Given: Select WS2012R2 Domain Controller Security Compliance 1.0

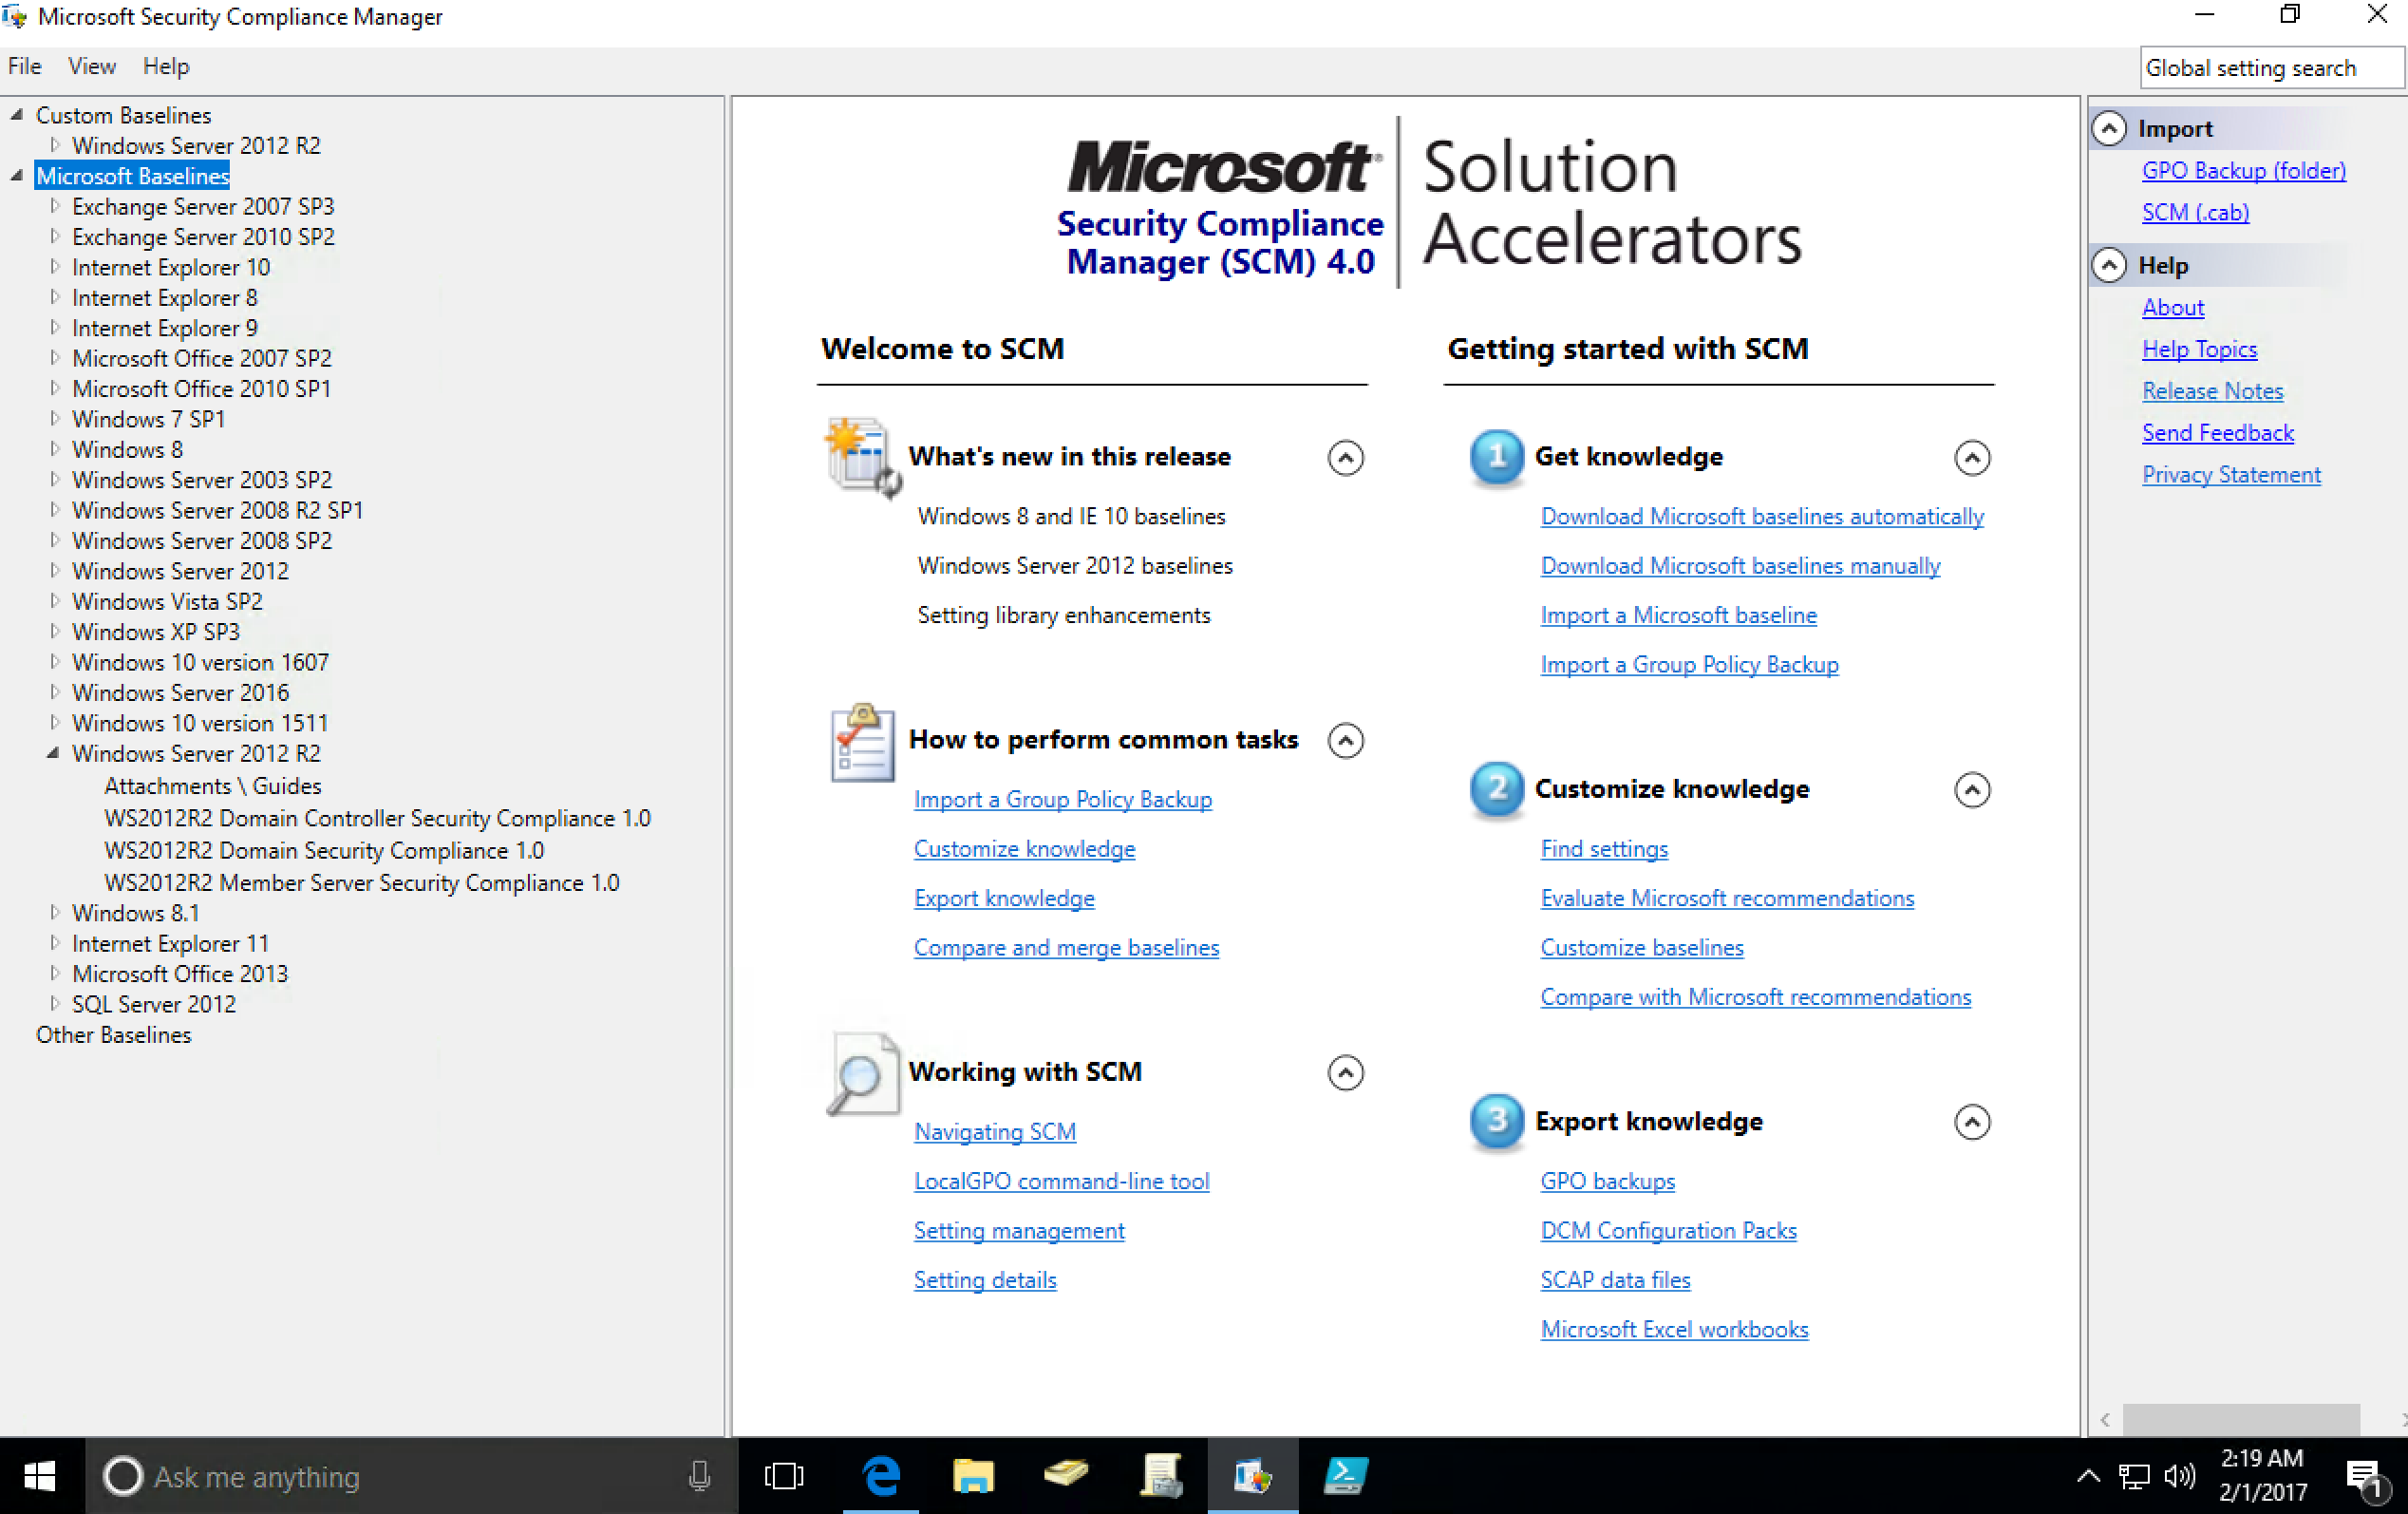Looking at the screenshot, I should tap(378, 818).
